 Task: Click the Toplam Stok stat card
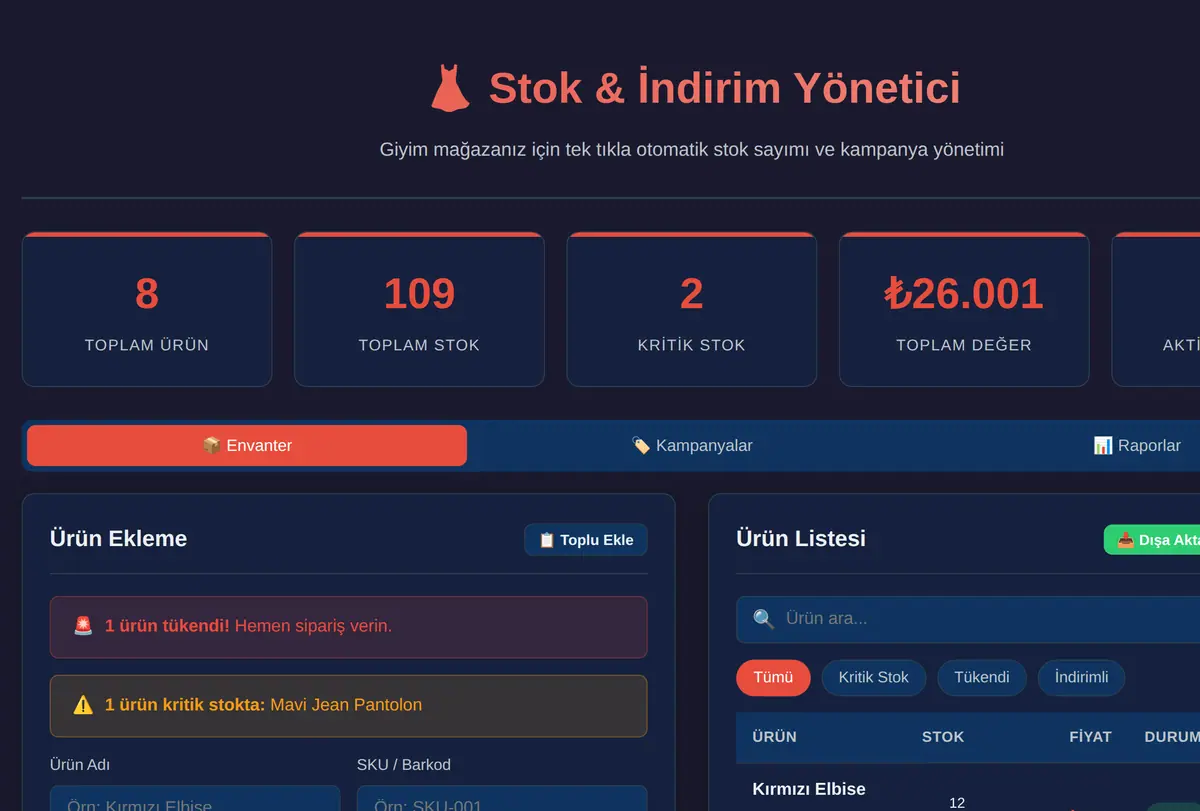tap(419, 309)
